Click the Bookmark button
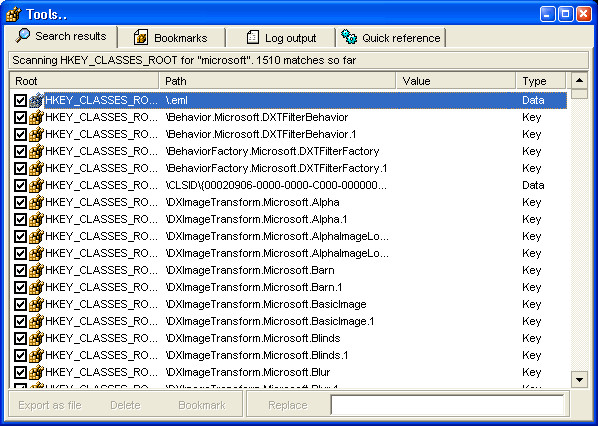The height and width of the screenshot is (426, 598). (202, 405)
